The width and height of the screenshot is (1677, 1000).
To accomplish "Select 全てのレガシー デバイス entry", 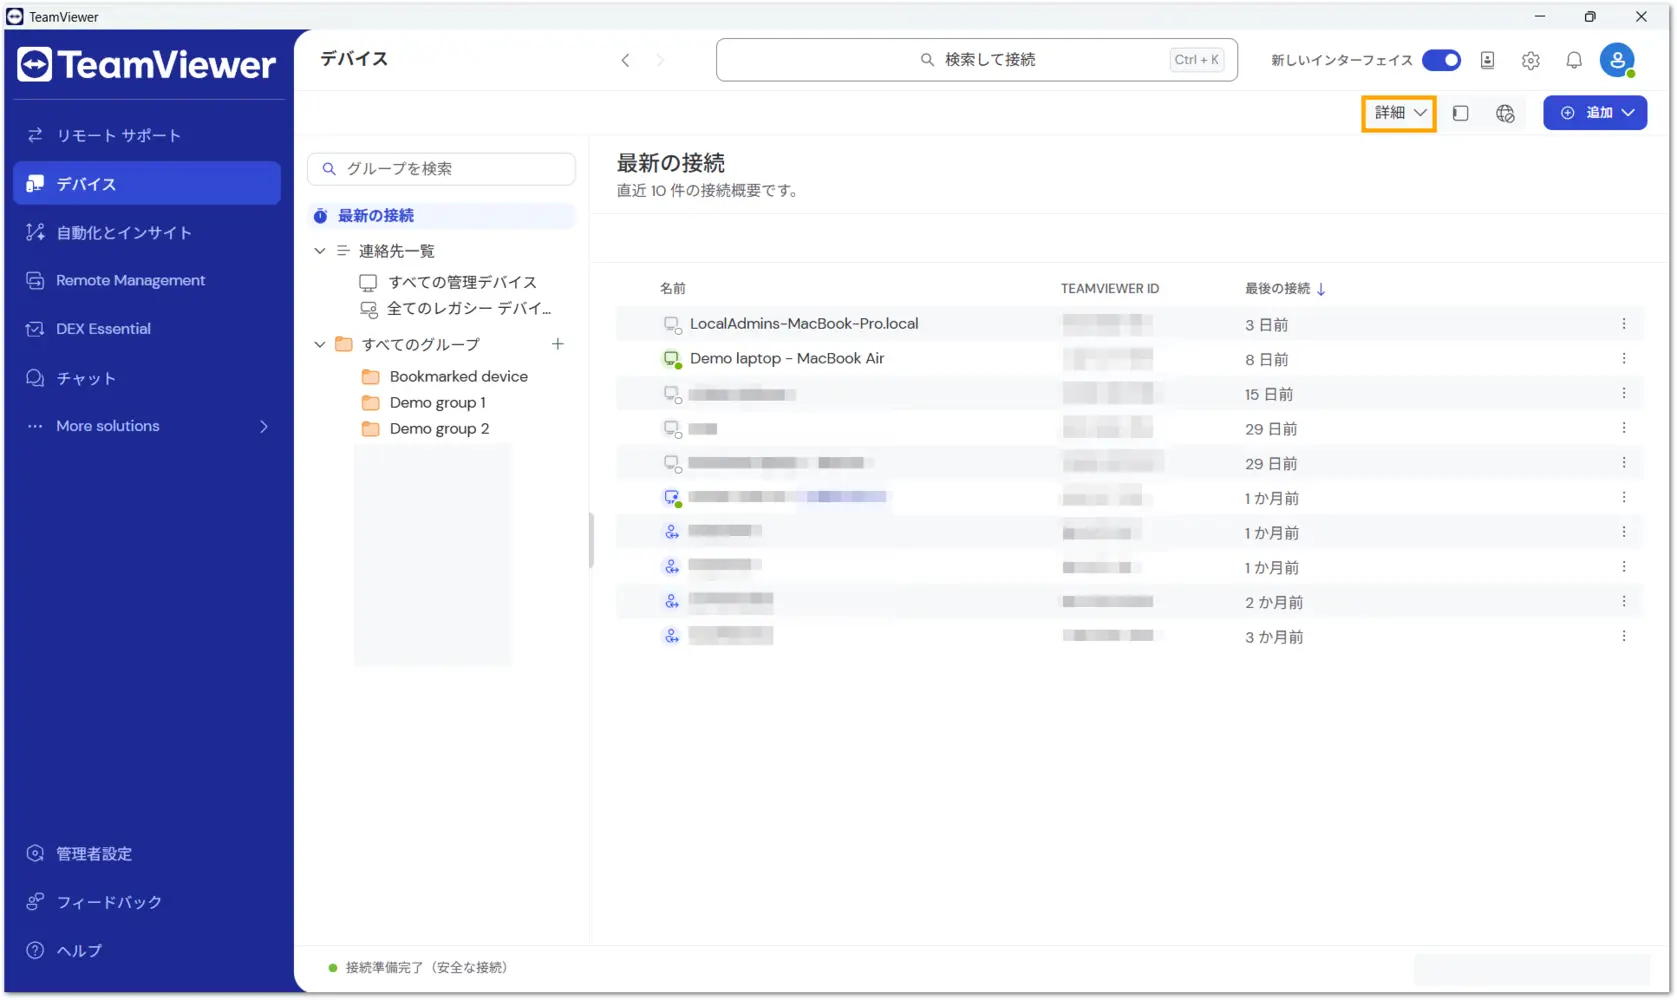I will click(x=455, y=308).
